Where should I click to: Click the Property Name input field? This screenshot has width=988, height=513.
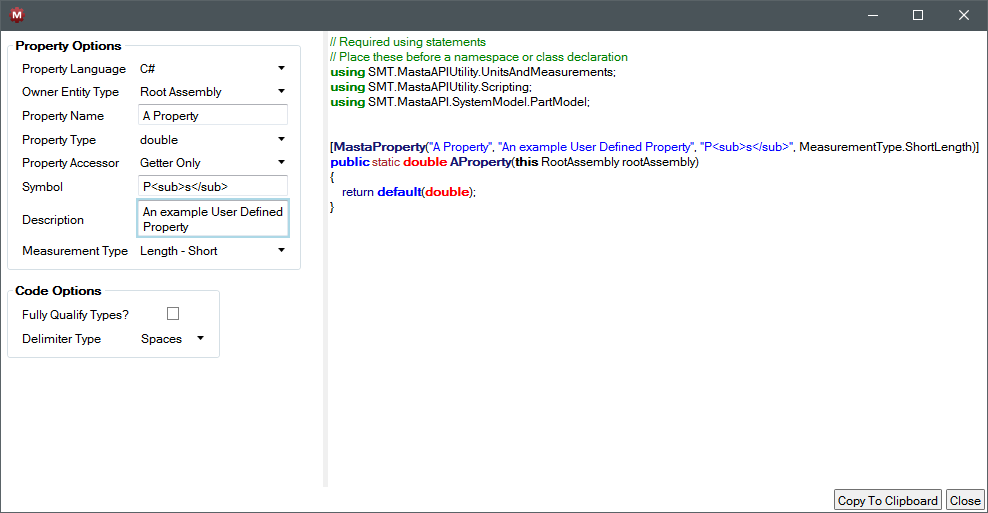[212, 115]
